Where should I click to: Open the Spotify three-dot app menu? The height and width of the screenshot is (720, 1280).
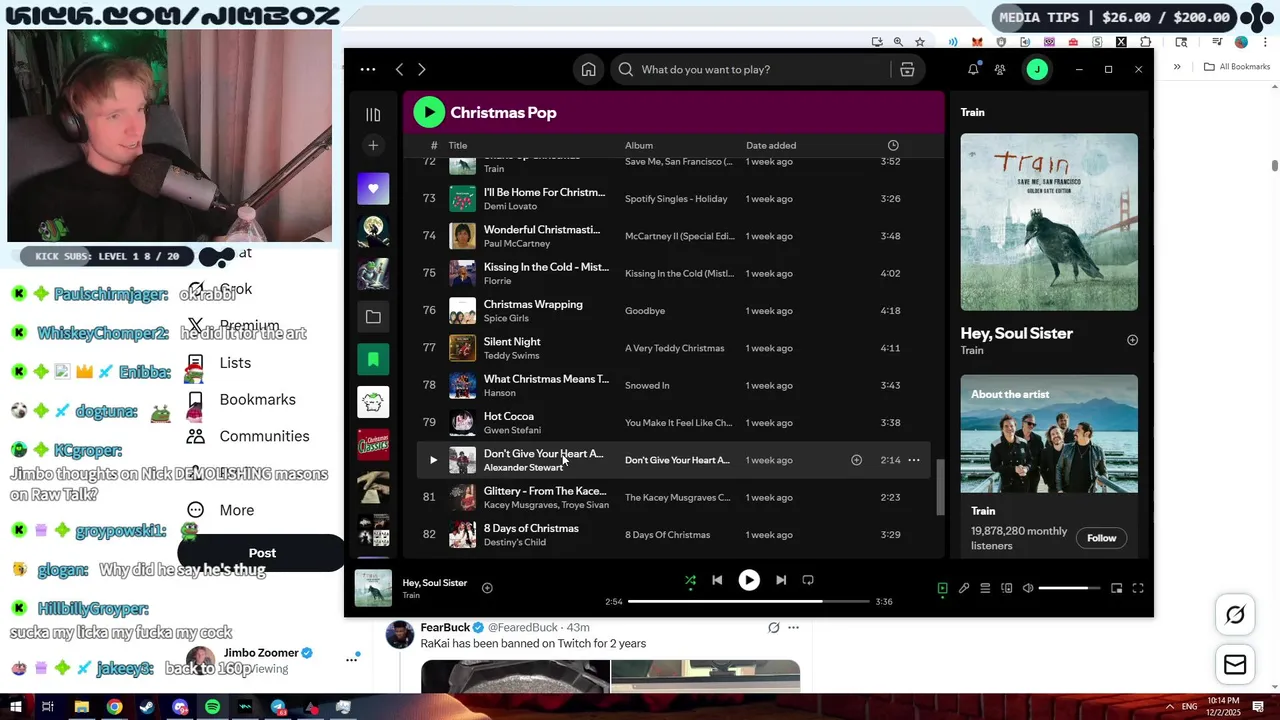(368, 69)
